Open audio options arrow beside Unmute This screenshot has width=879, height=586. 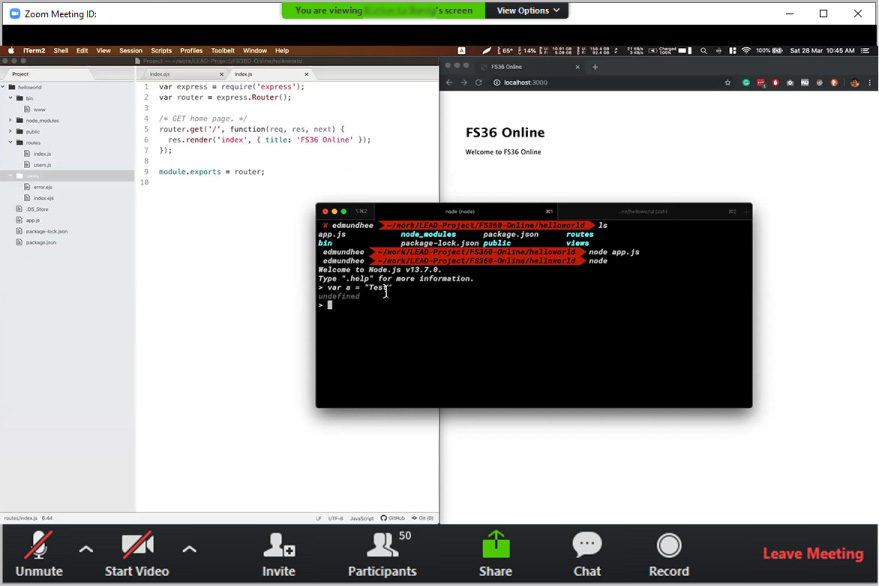pyautogui.click(x=86, y=549)
